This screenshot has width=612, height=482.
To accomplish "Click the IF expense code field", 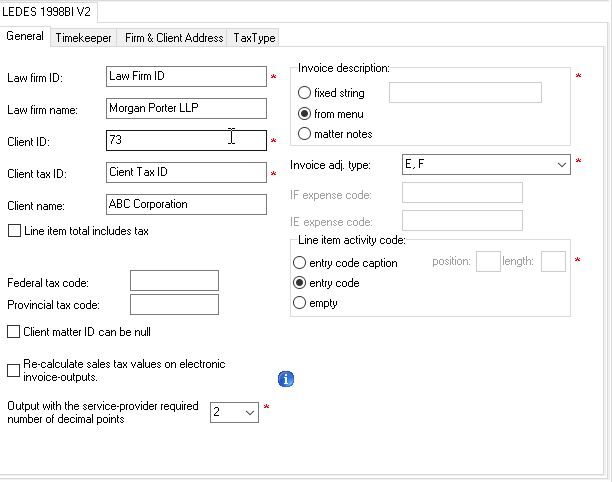I will (462, 192).
